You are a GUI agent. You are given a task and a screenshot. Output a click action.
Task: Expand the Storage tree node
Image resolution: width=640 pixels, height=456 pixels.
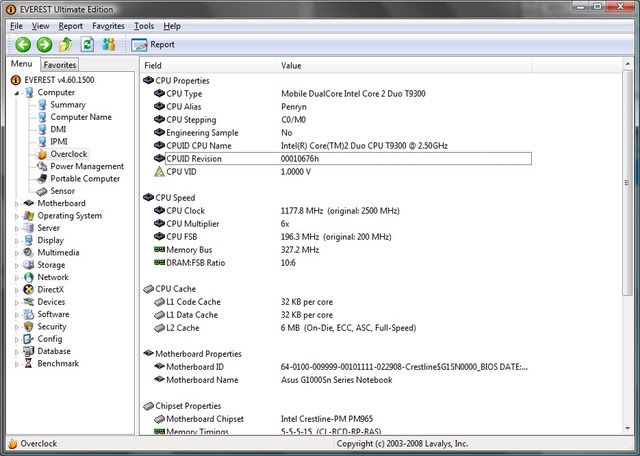(17, 265)
